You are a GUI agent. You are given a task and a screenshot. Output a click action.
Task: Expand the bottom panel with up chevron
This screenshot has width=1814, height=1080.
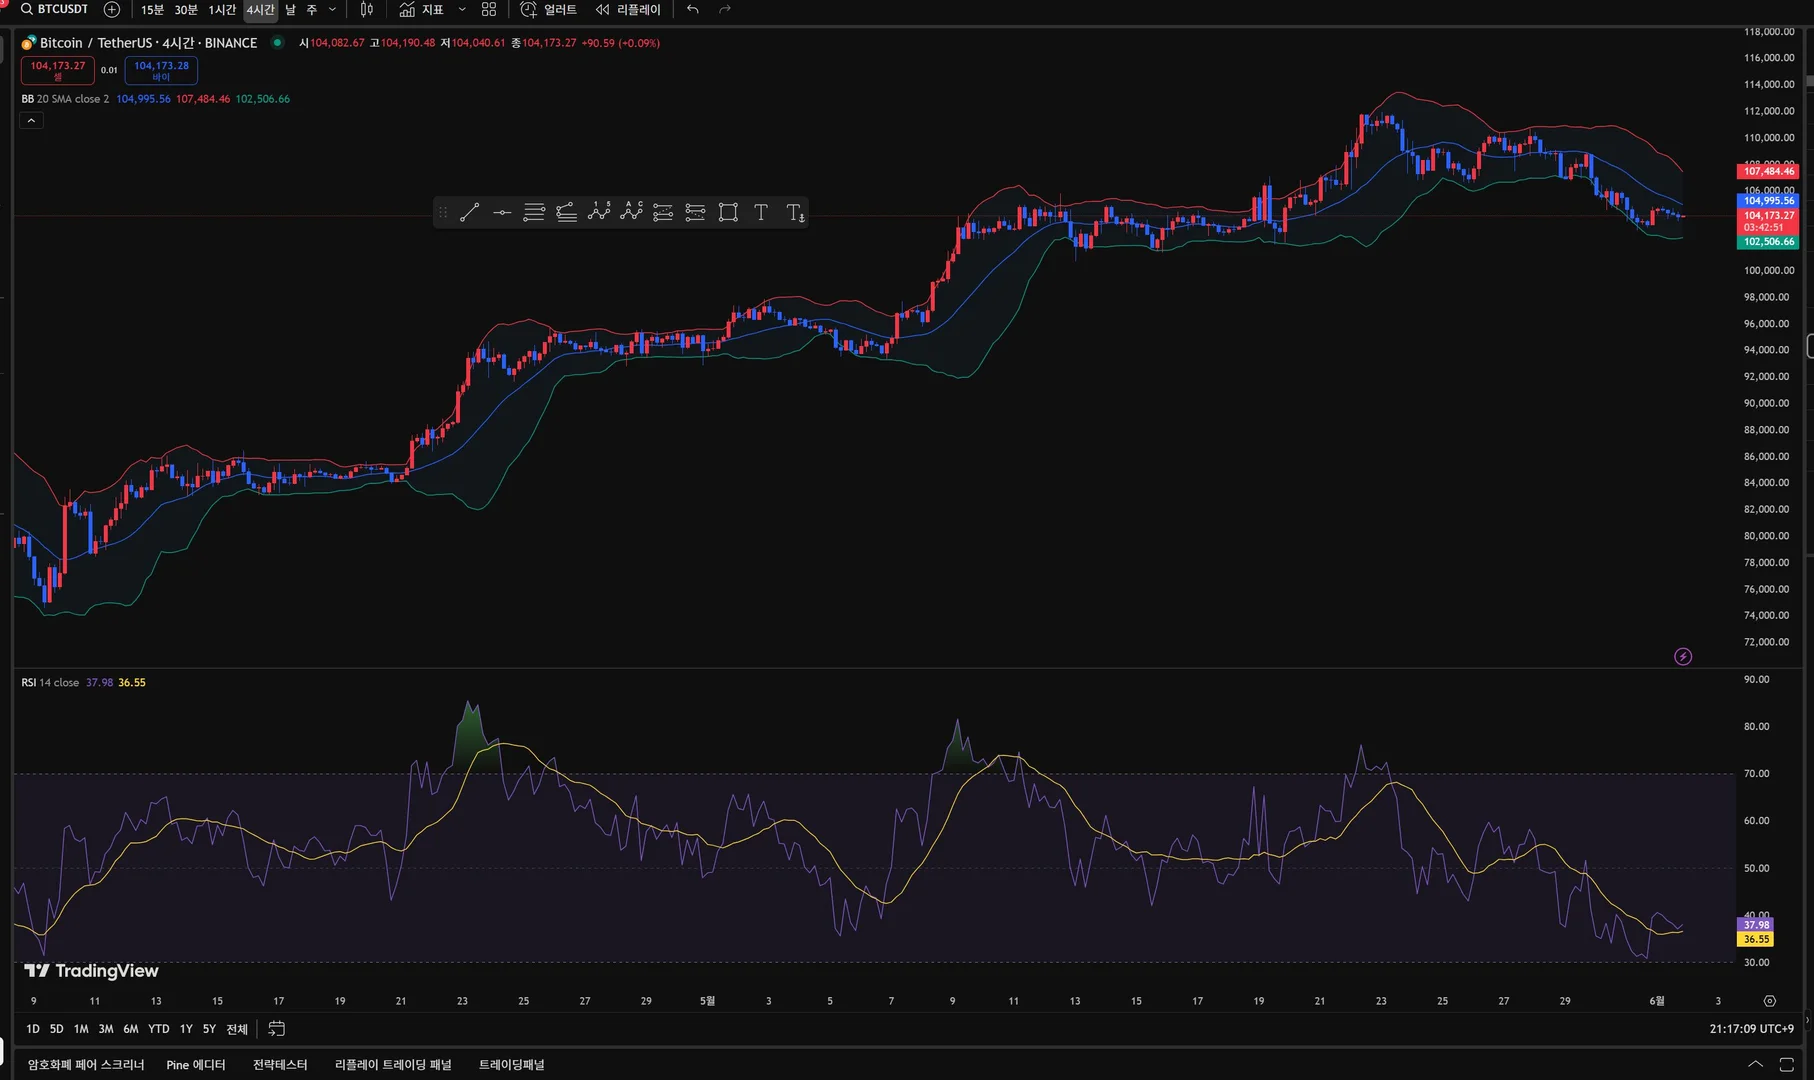tap(1755, 1065)
